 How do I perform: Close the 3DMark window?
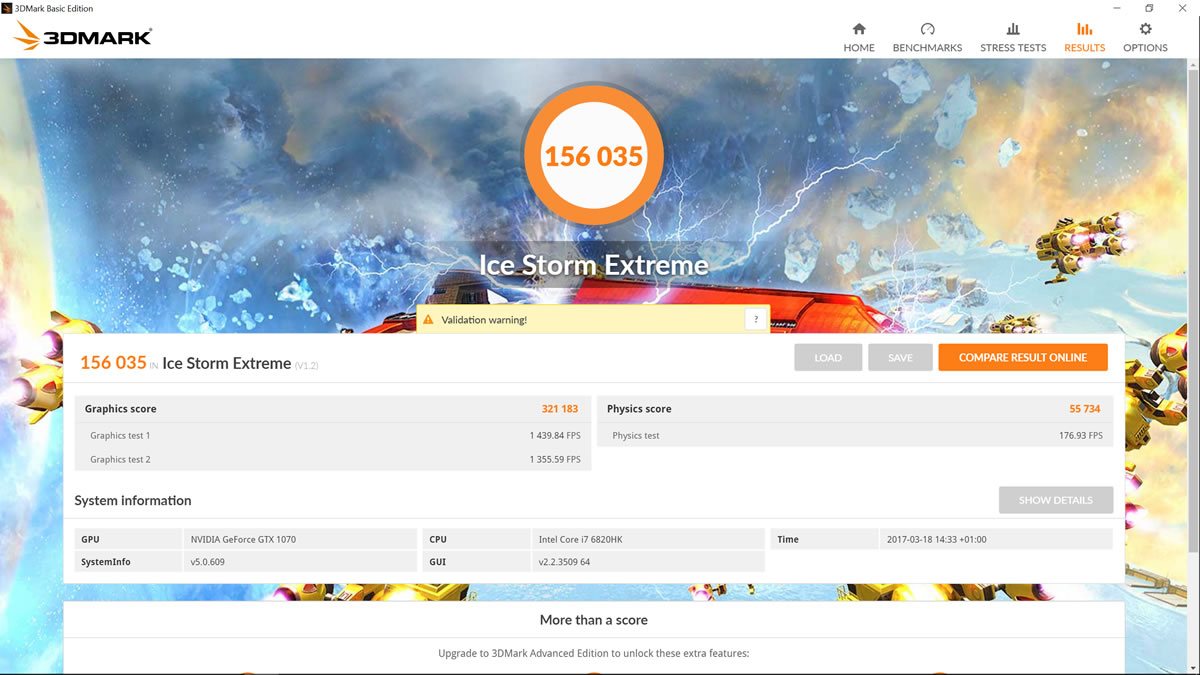[x=1182, y=8]
